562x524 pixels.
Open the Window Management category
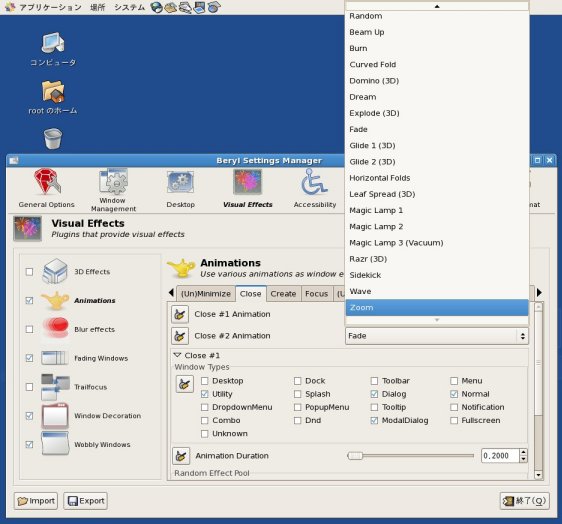tap(113, 190)
